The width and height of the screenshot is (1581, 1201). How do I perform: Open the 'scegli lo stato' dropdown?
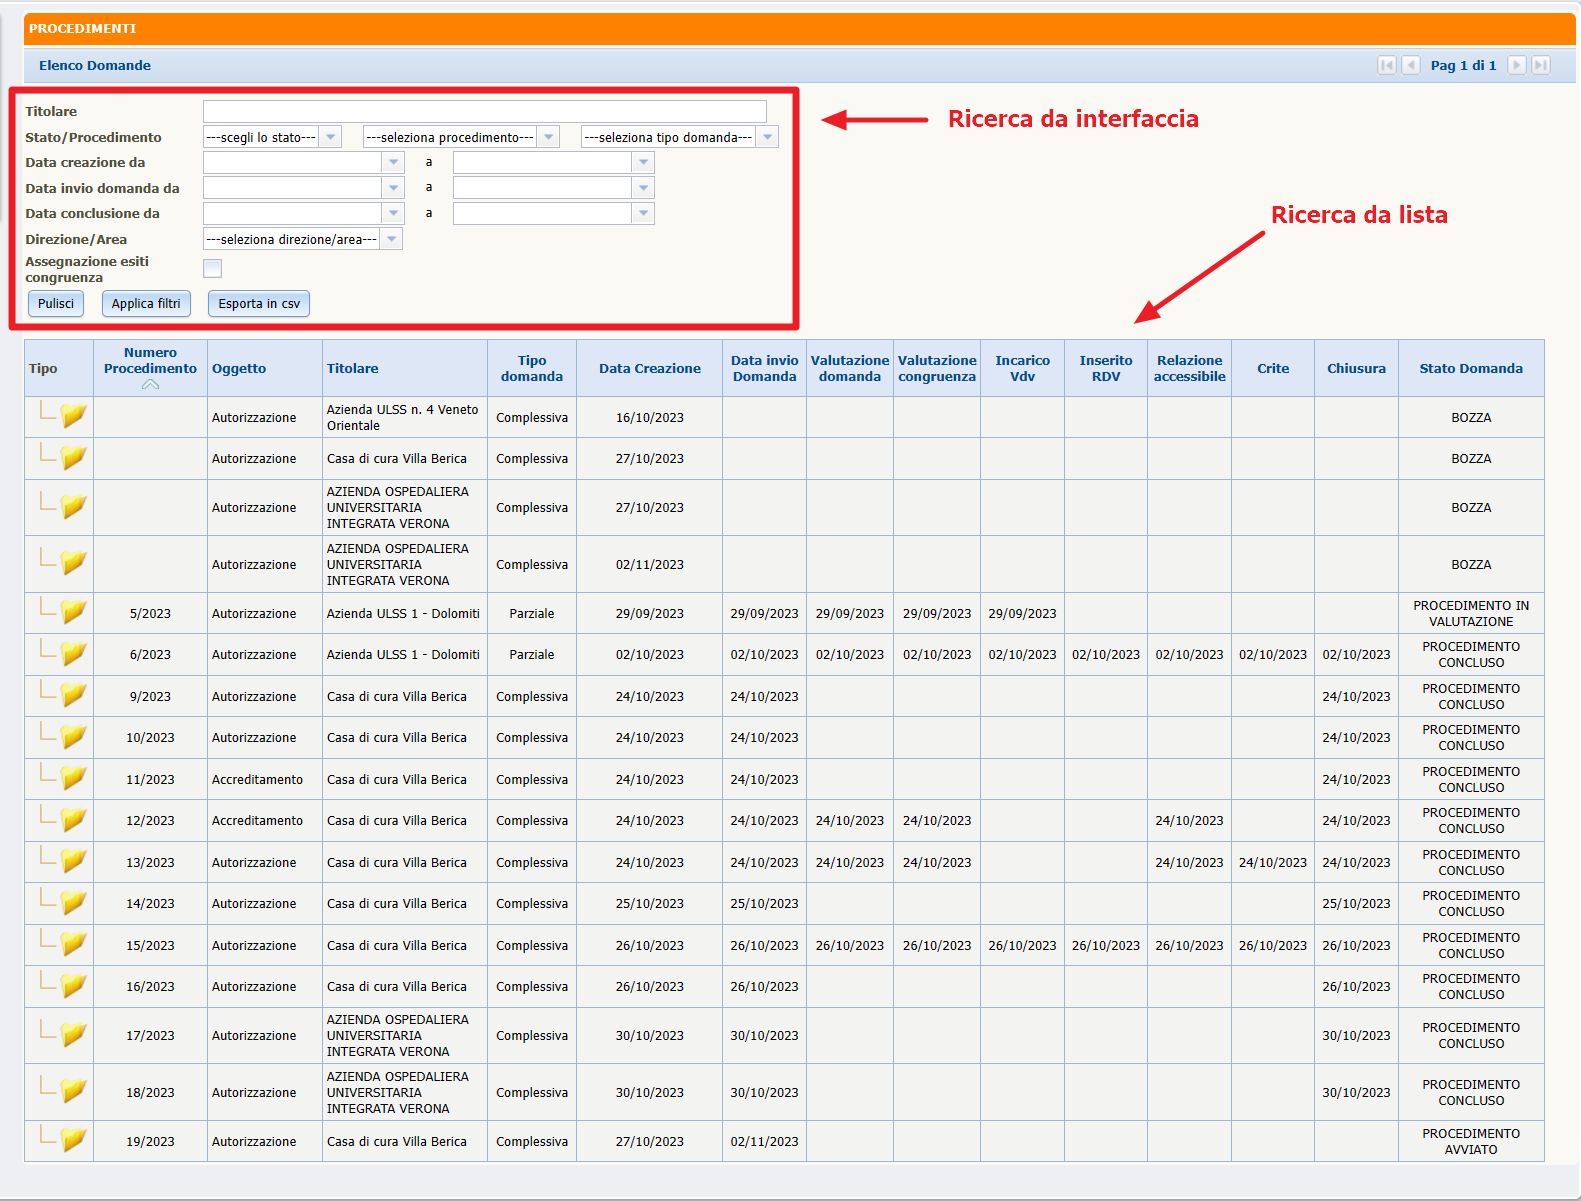[x=330, y=137]
